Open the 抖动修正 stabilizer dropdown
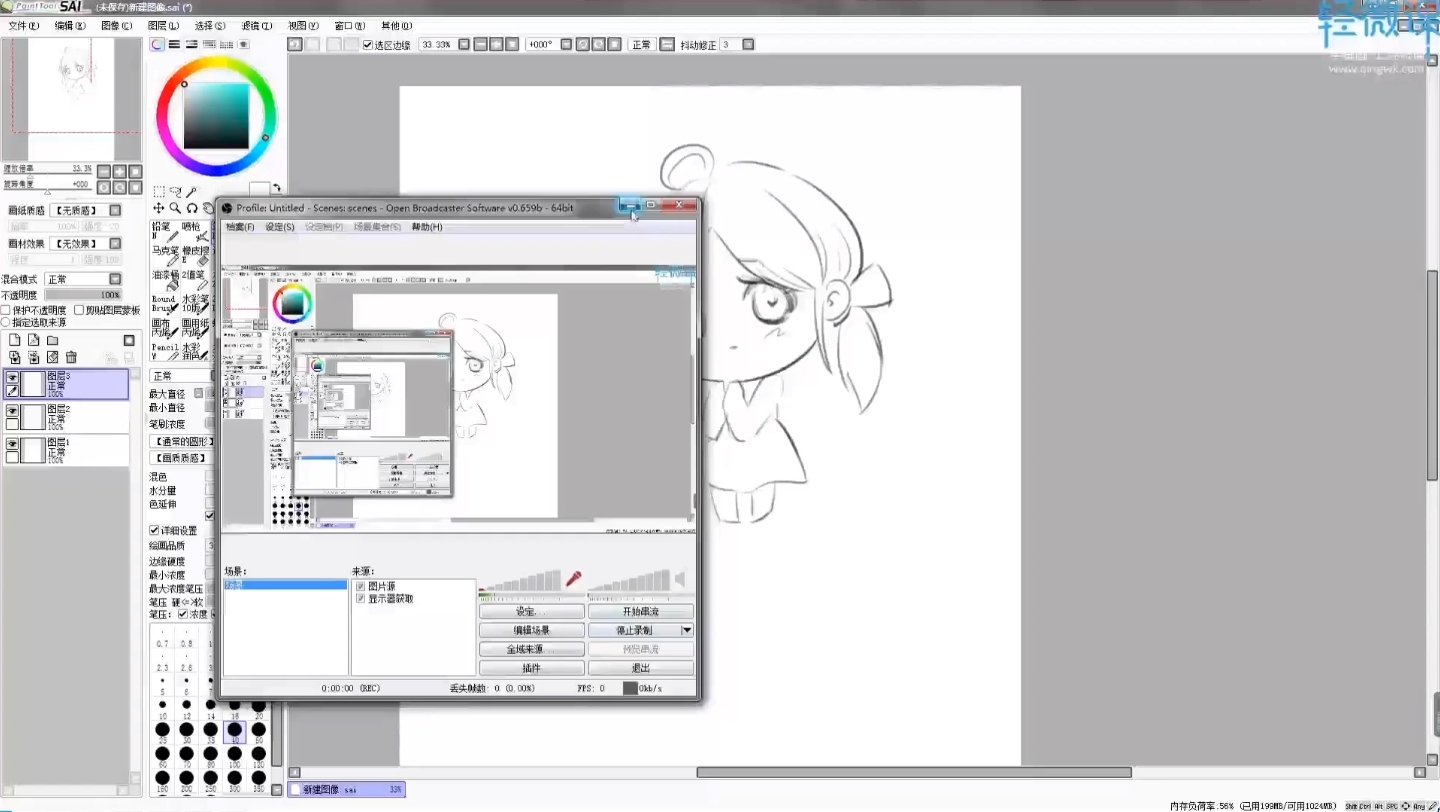1440x812 pixels. (x=748, y=44)
